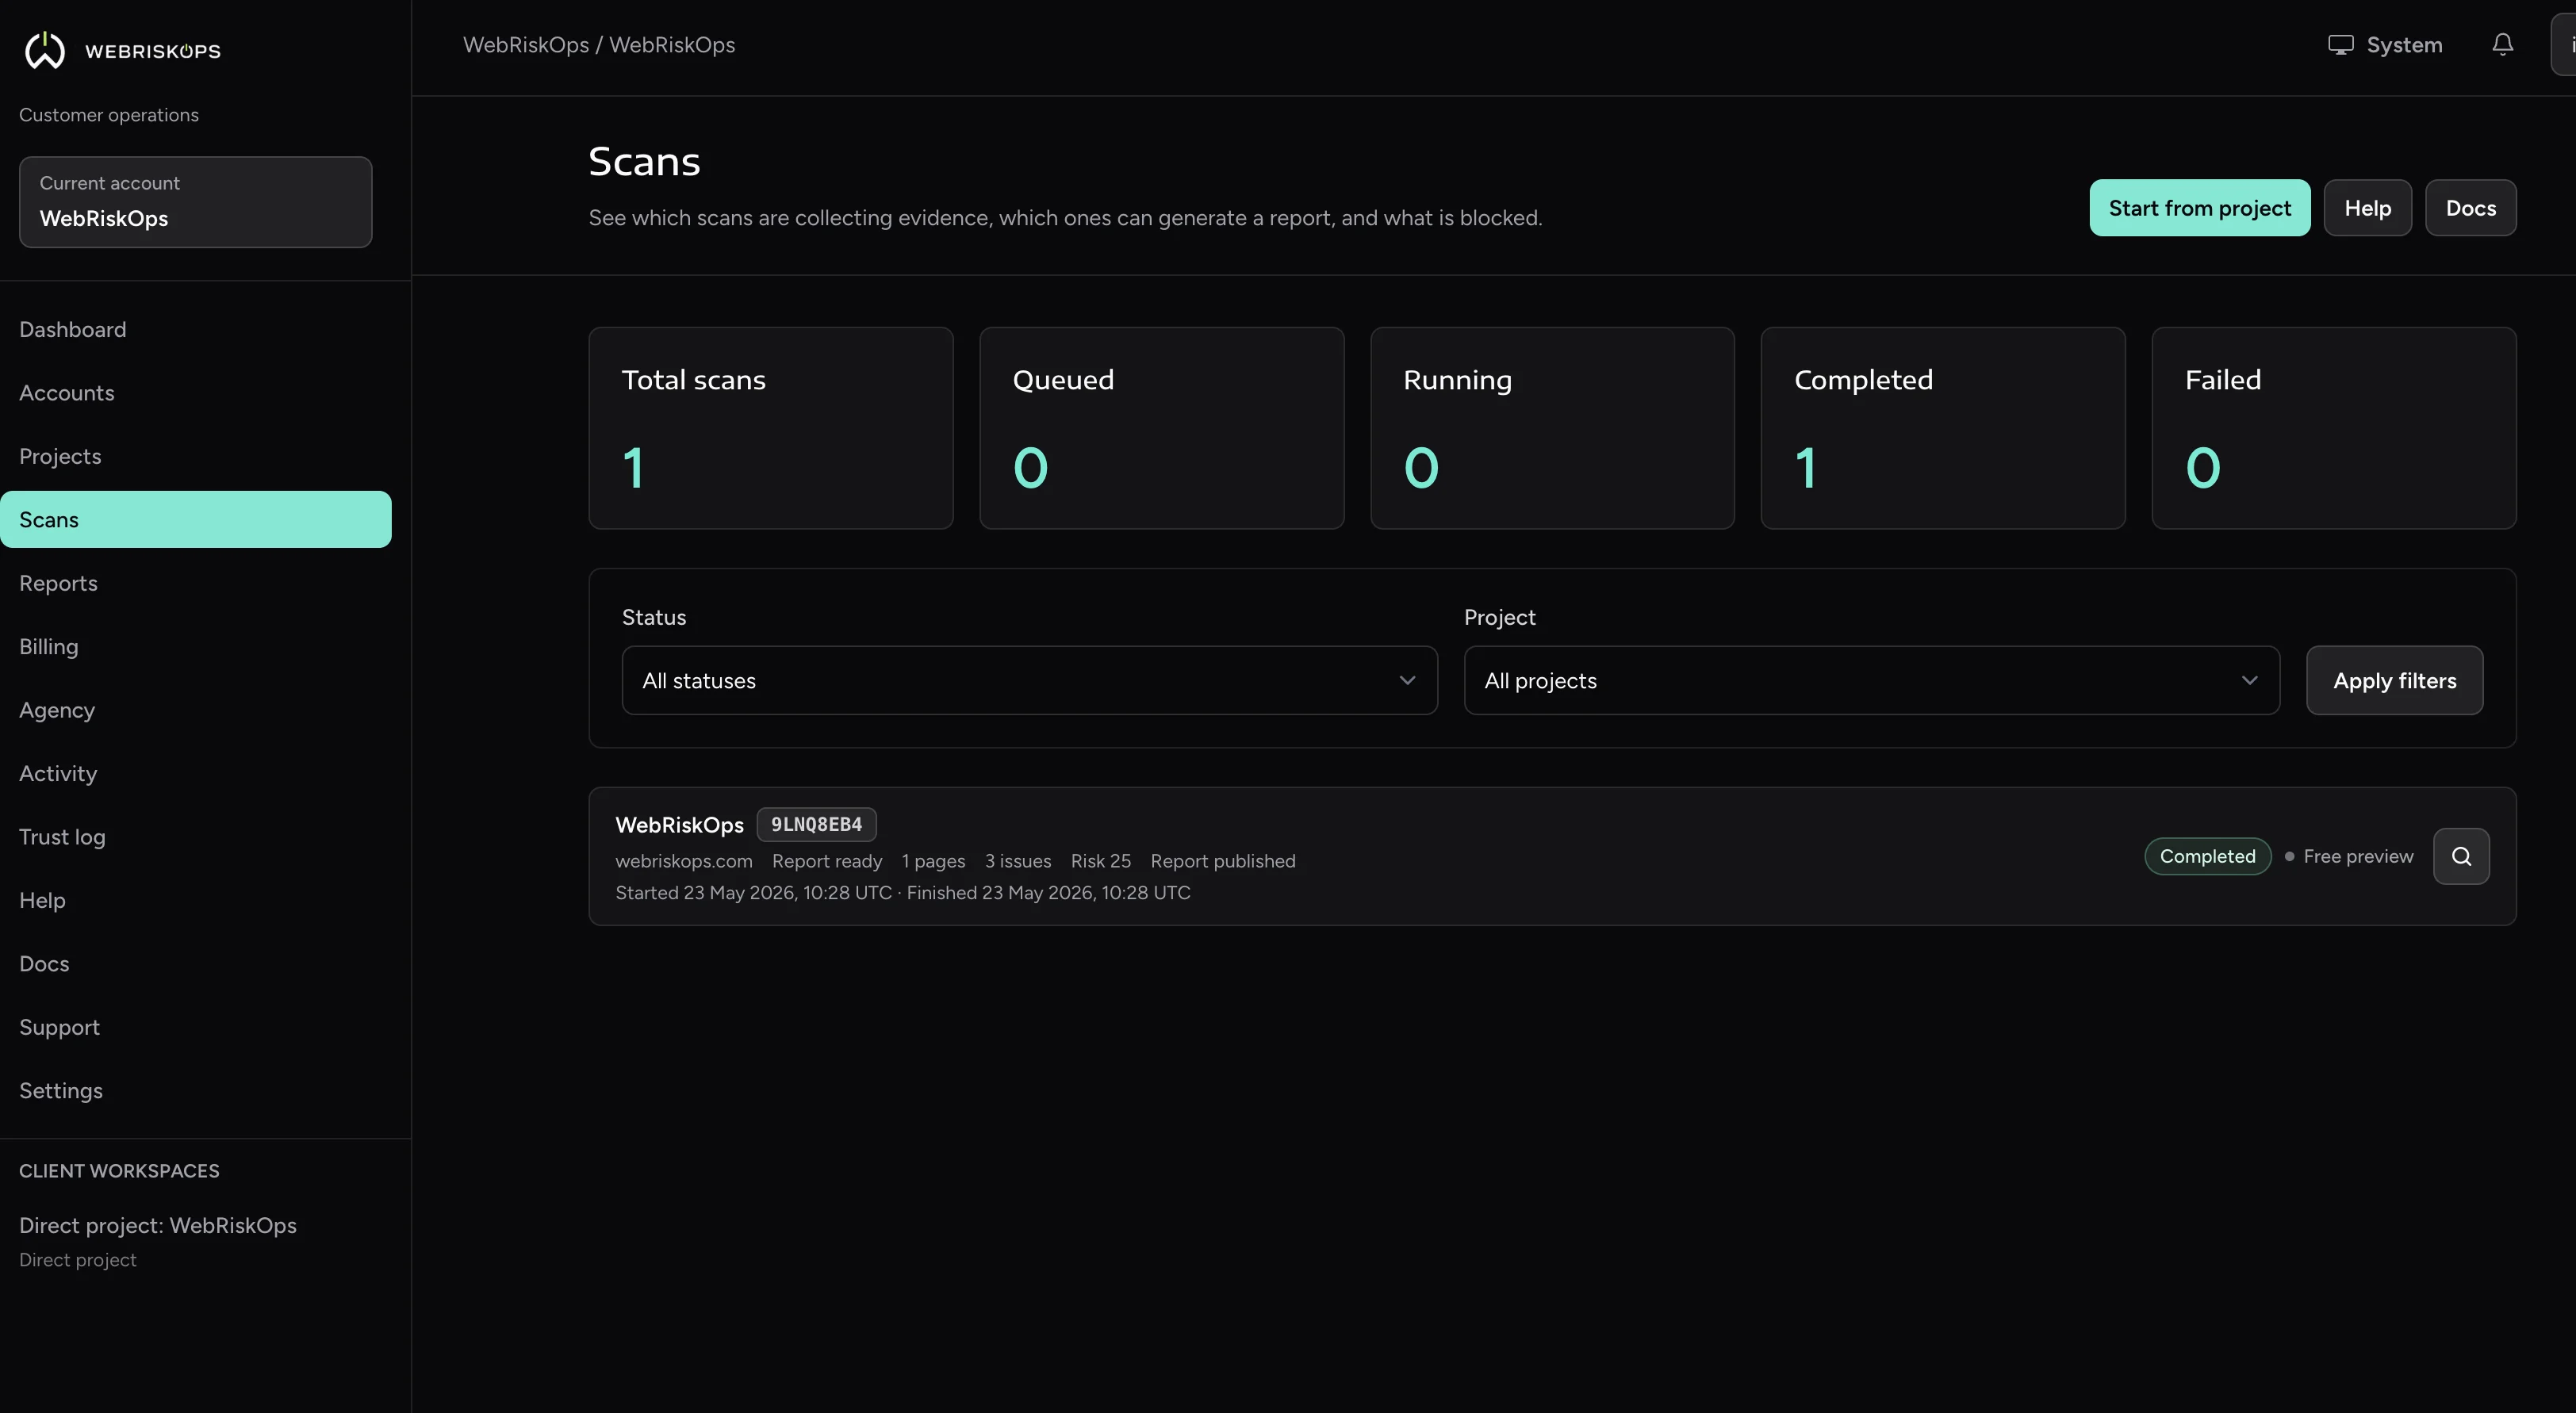Image resolution: width=2576 pixels, height=1413 pixels.
Task: Click the CLIENT WORKSPACES heading
Action: (119, 1170)
